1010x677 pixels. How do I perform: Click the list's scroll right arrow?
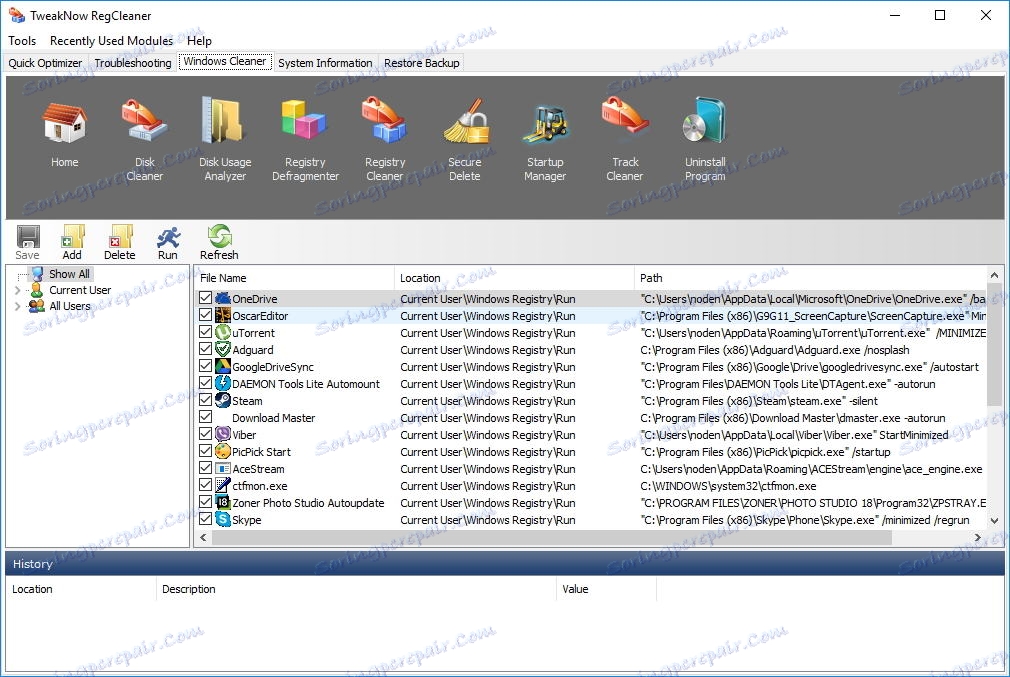(x=977, y=537)
